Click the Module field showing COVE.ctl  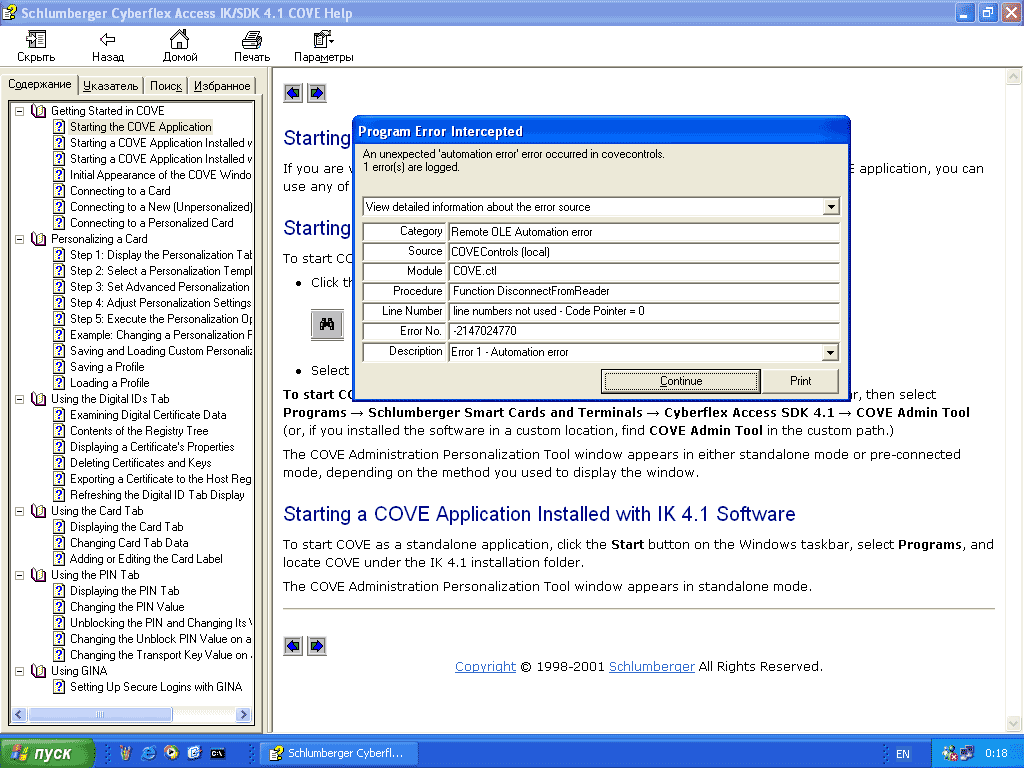tap(643, 271)
